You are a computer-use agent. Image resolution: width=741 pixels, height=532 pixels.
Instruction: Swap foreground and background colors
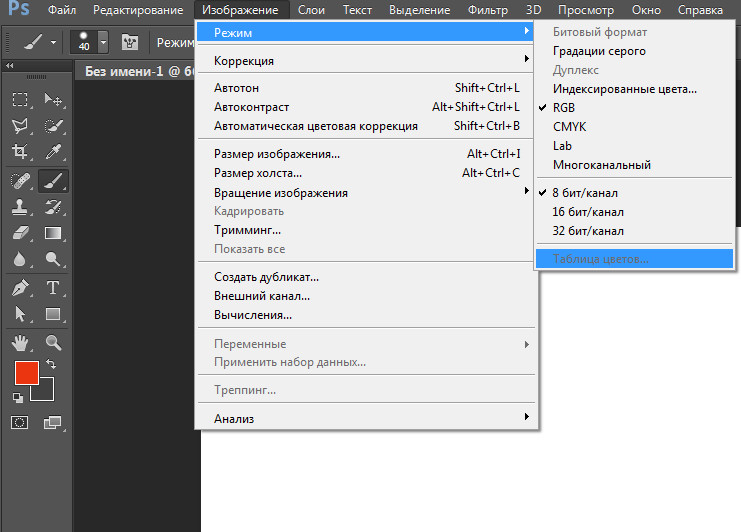[51, 364]
